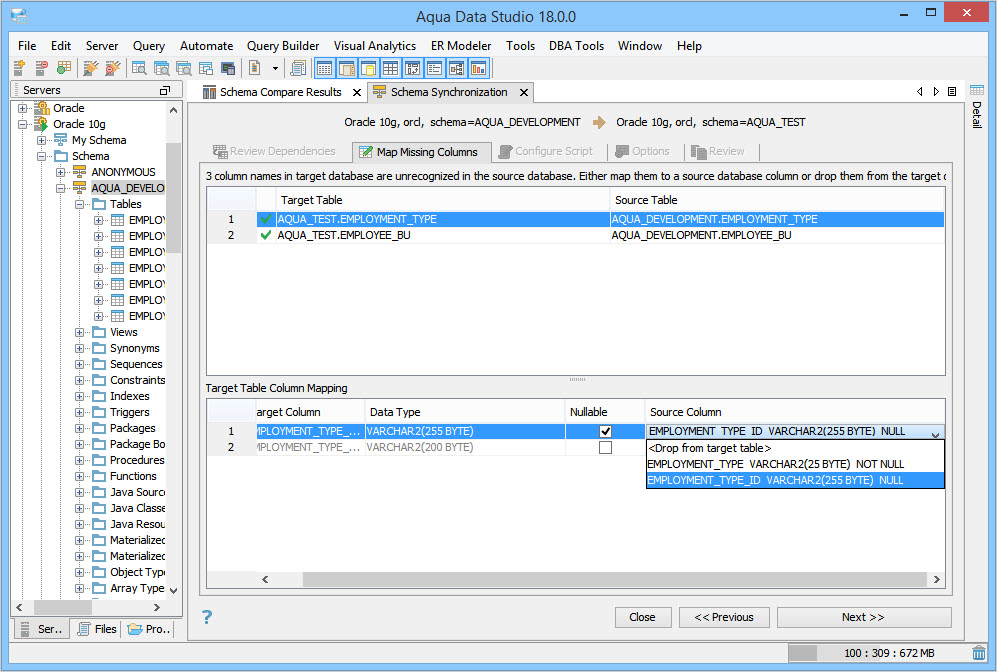
Task: Select highlighted EMPLOYMENT_TYPE_ID VARCHAR2(255 BYTE) NULL option
Action: click(795, 480)
